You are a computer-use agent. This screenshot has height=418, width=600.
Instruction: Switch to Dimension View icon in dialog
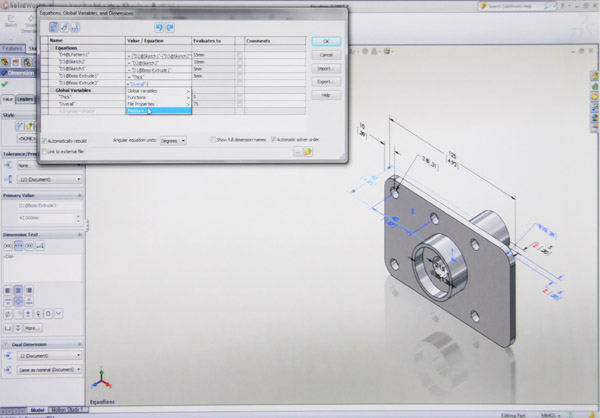tap(64, 27)
